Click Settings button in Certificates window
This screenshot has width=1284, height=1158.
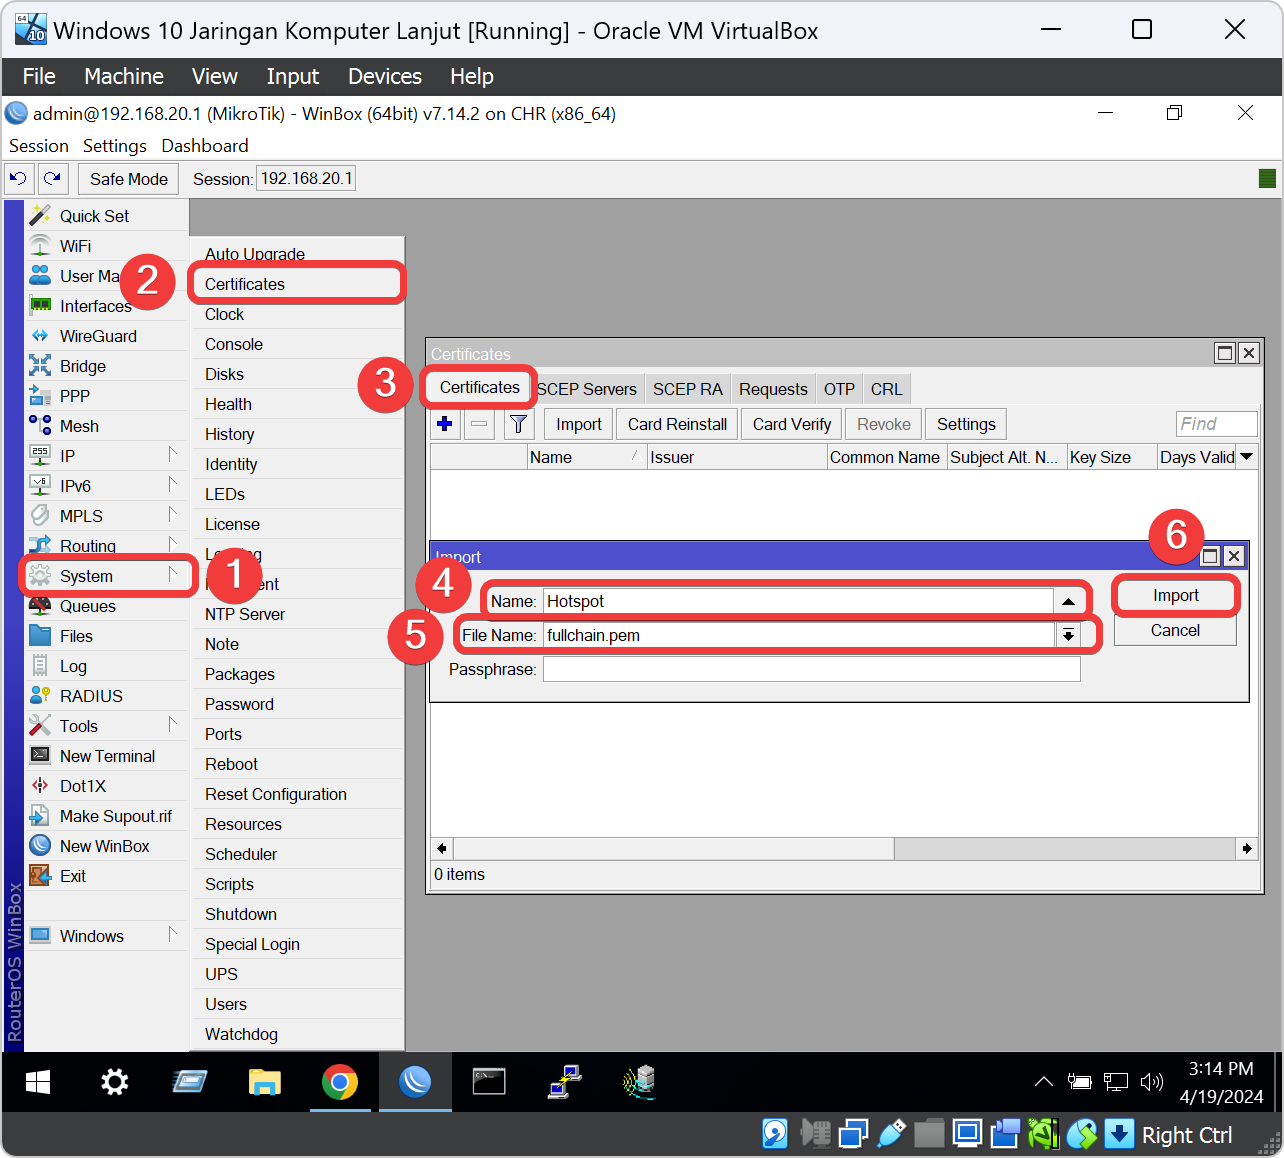pyautogui.click(x=966, y=424)
